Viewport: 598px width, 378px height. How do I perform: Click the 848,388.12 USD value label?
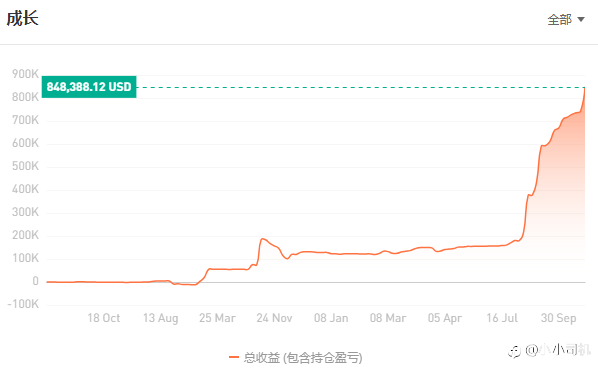(89, 87)
